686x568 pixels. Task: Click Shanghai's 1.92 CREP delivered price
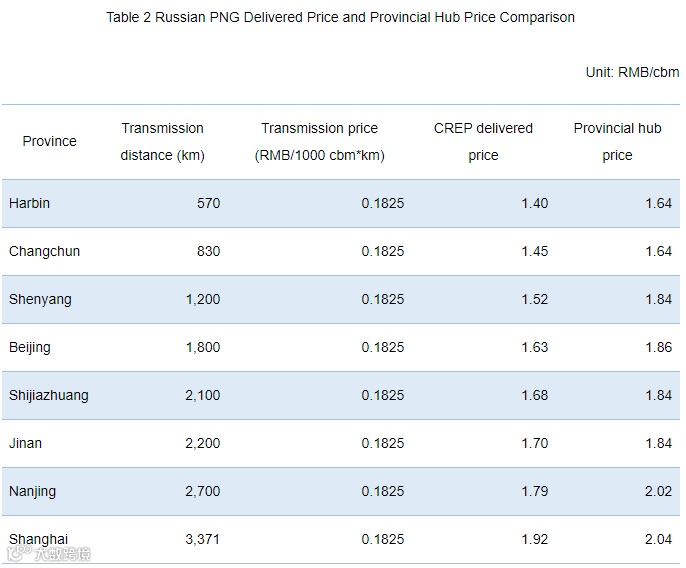coord(534,539)
